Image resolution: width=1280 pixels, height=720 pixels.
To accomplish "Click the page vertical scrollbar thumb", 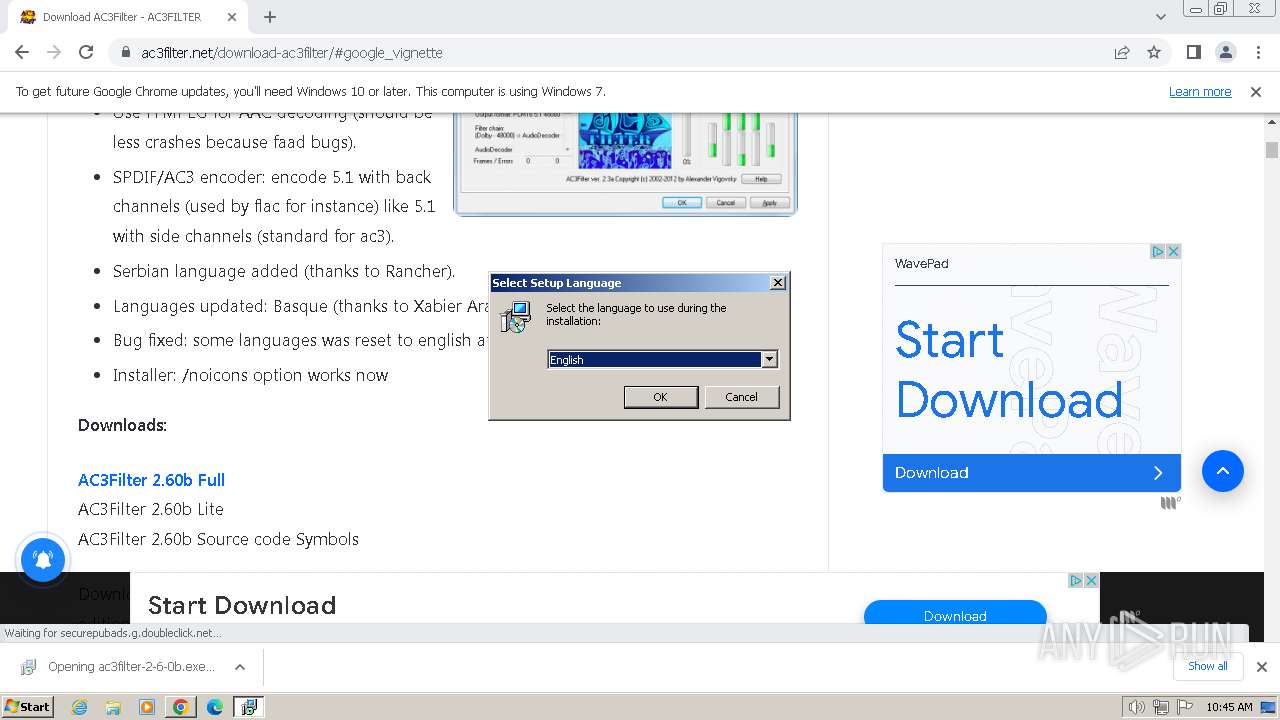I will click(x=1272, y=150).
